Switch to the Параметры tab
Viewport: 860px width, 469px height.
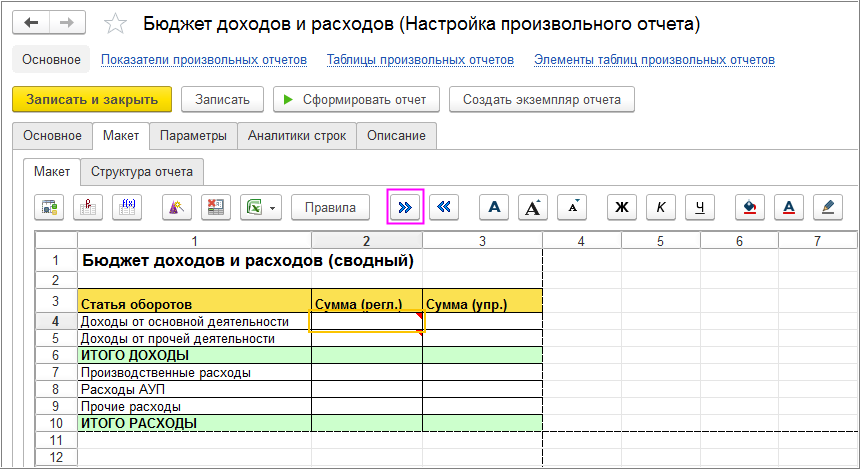point(193,135)
